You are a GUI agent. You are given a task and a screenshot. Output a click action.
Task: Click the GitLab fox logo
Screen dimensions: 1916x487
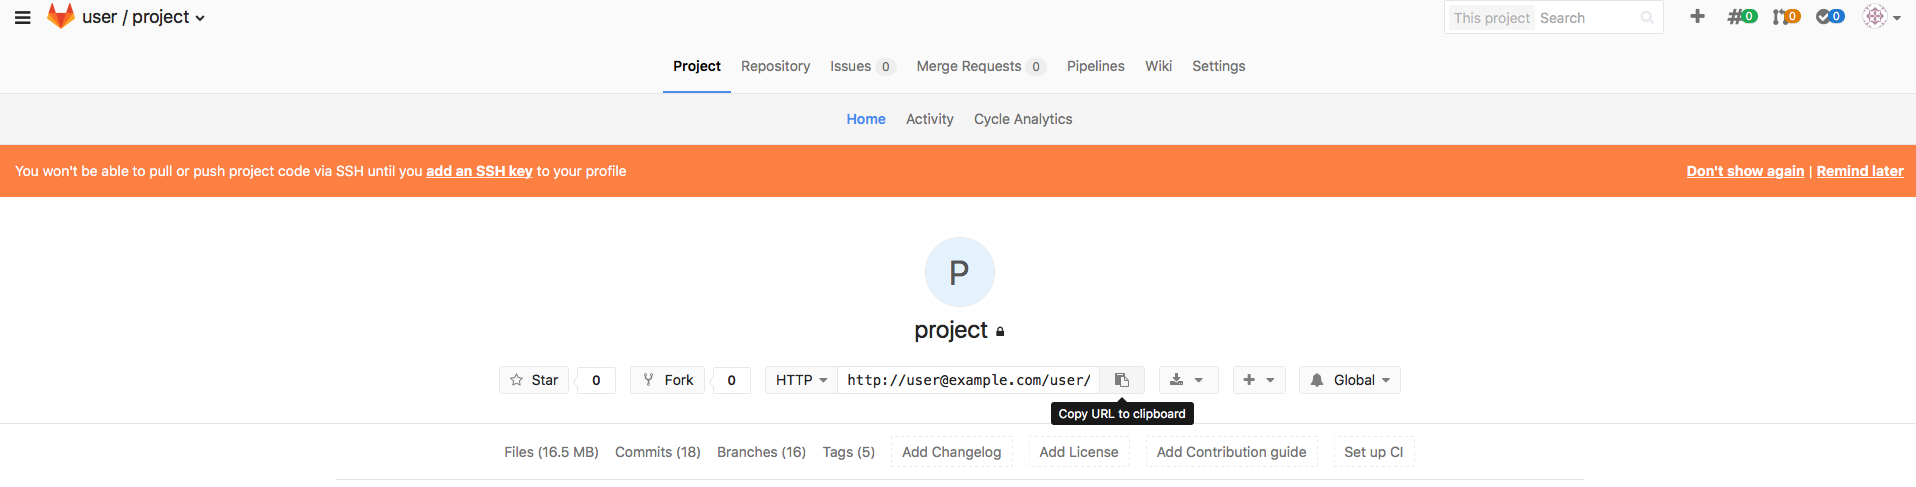[61, 17]
